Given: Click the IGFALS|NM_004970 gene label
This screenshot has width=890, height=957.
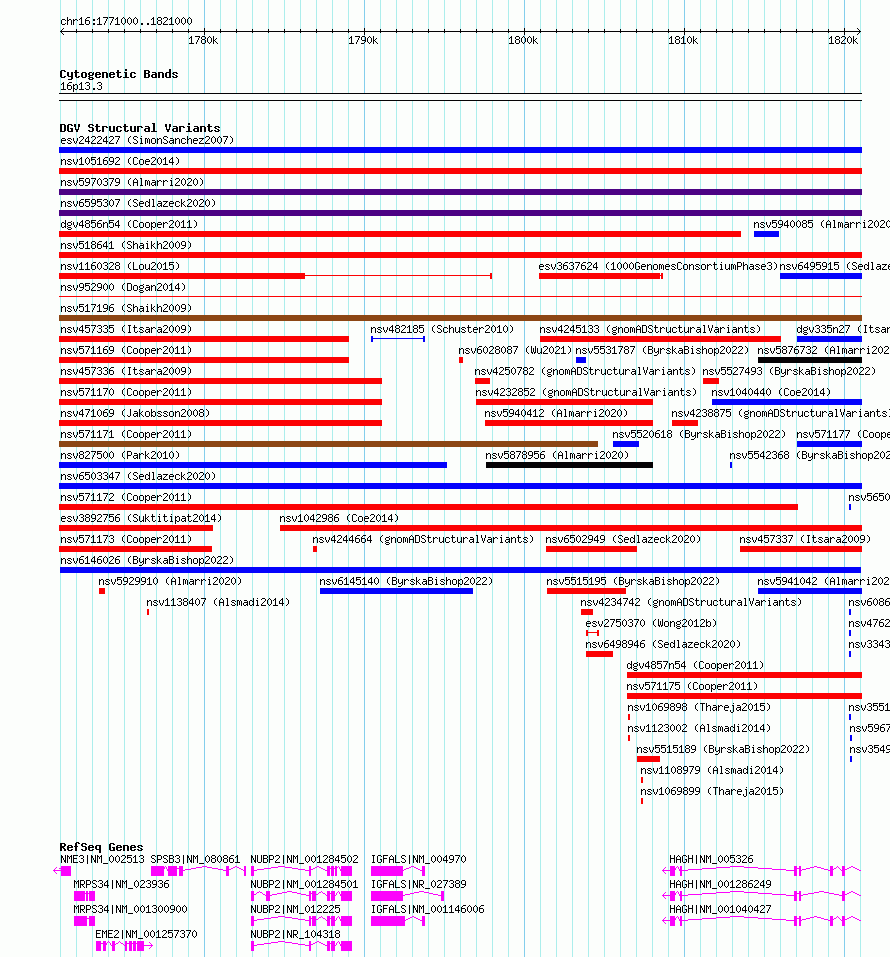Looking at the screenshot, I should click(x=419, y=859).
